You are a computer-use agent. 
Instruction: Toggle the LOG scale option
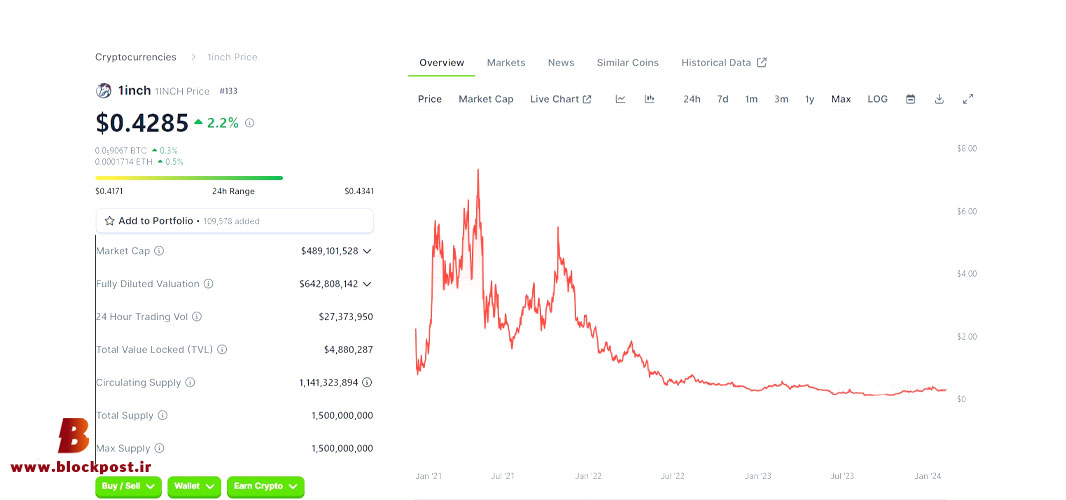877,99
